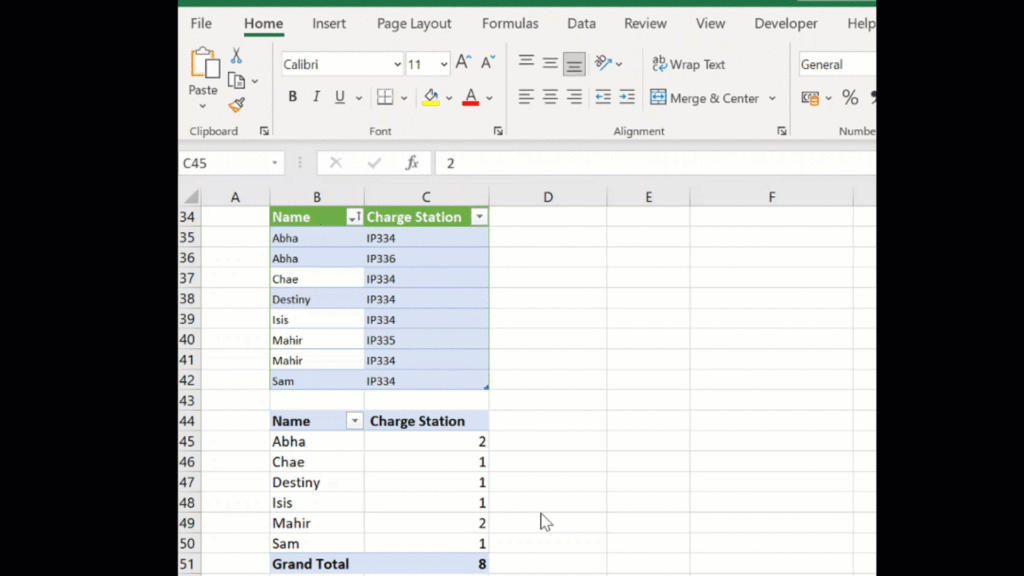Open Accounting format dropdown arrow
Viewport: 1024px width, 576px height.
click(828, 99)
